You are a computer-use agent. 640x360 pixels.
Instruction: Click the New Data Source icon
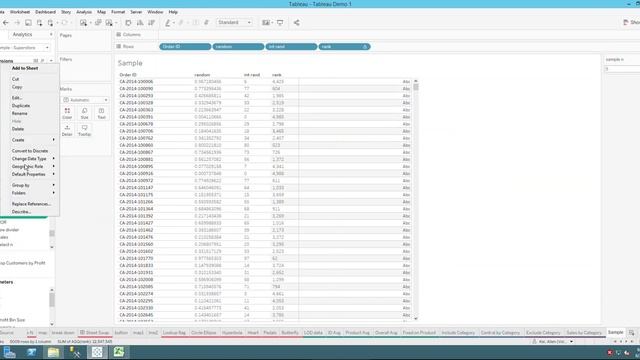click(x=39, y=23)
